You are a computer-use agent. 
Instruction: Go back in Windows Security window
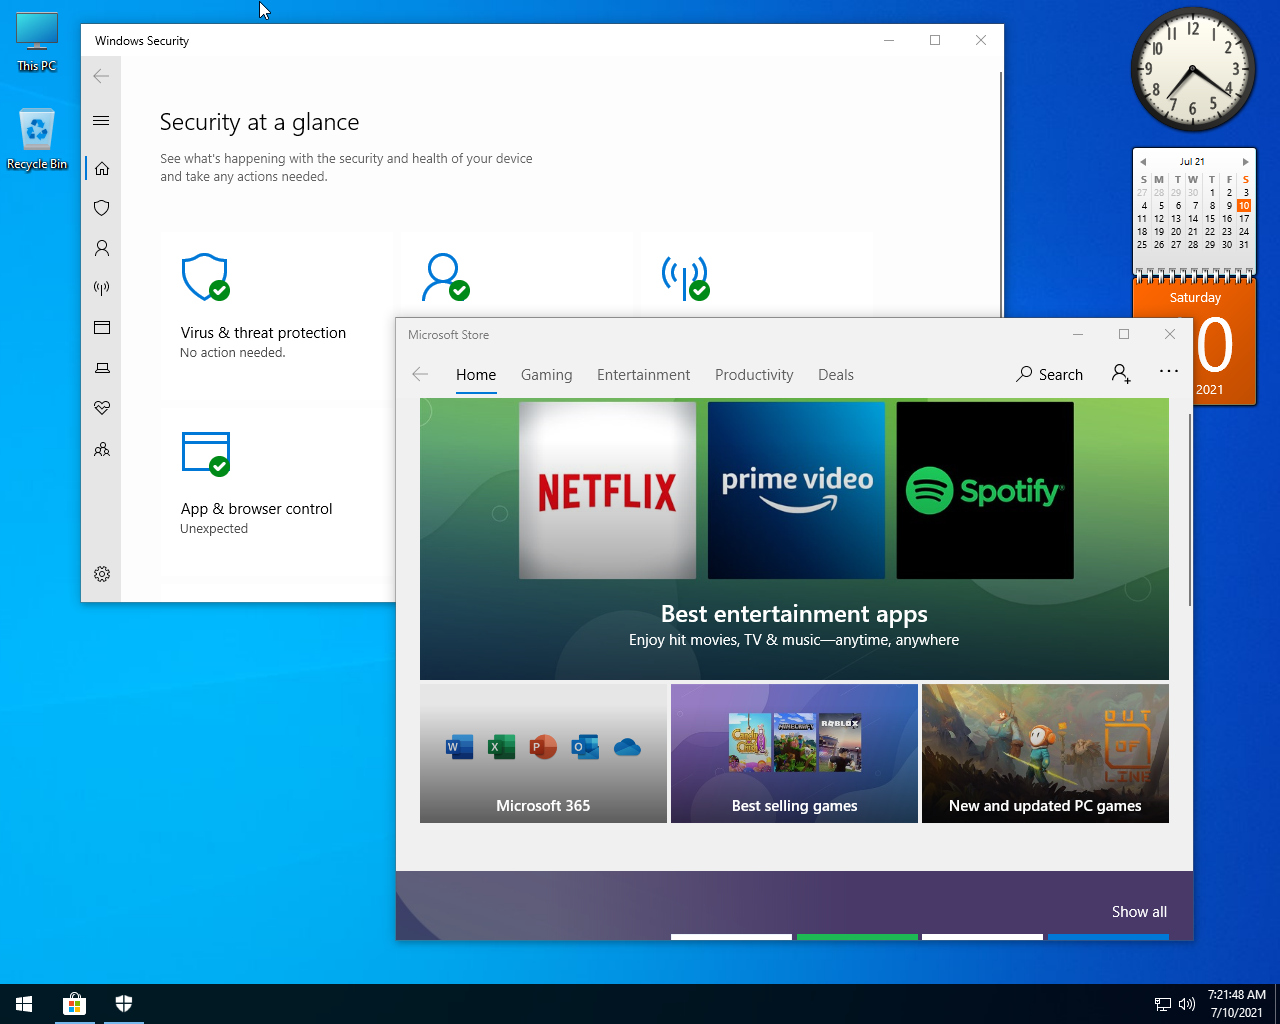[x=101, y=76]
